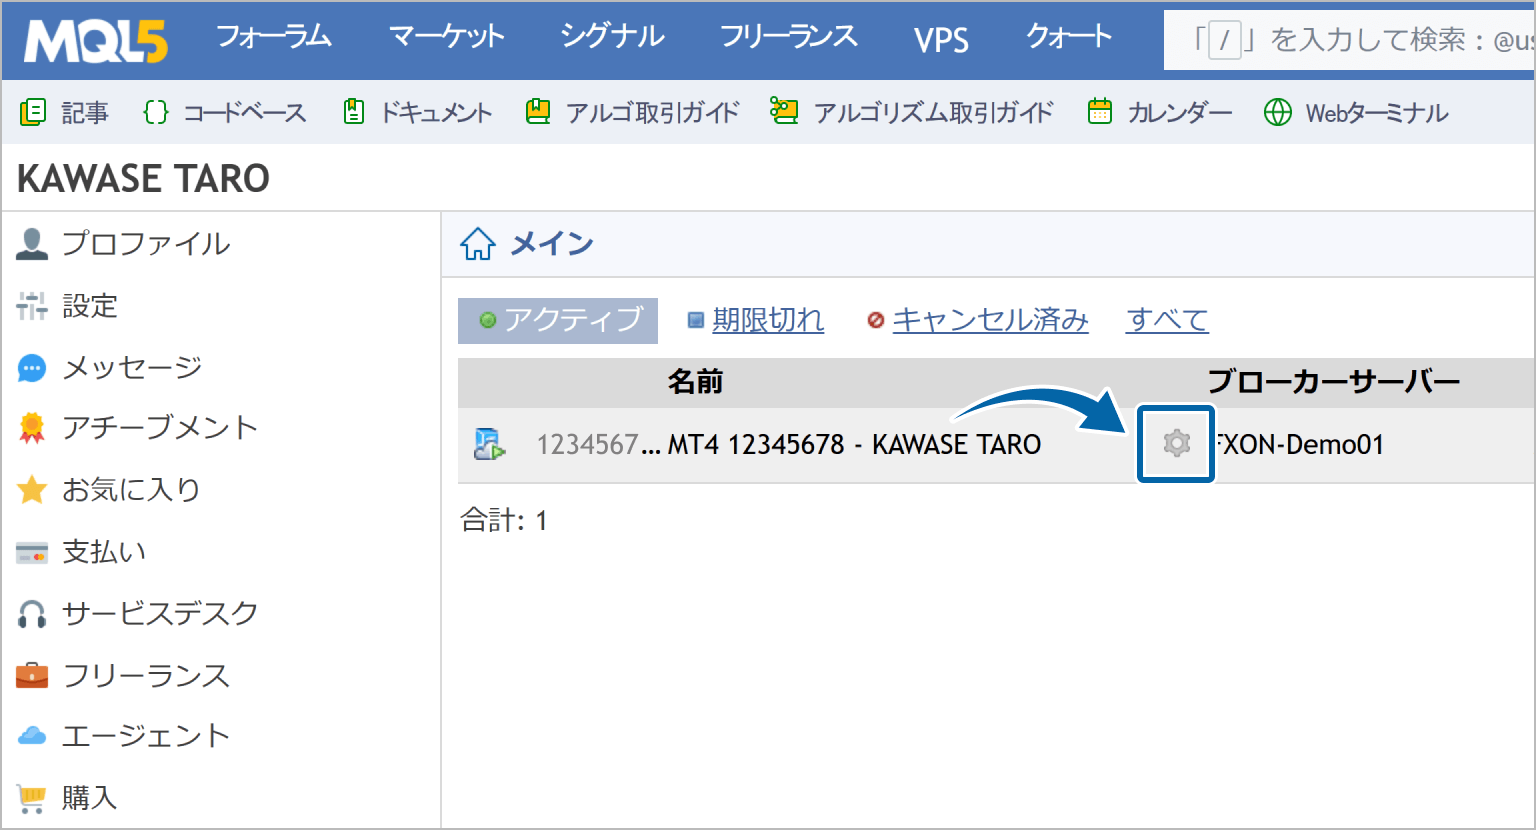The width and height of the screenshot is (1536, 830).
Task: Click the お気に入り star icon
Action: (x=32, y=490)
